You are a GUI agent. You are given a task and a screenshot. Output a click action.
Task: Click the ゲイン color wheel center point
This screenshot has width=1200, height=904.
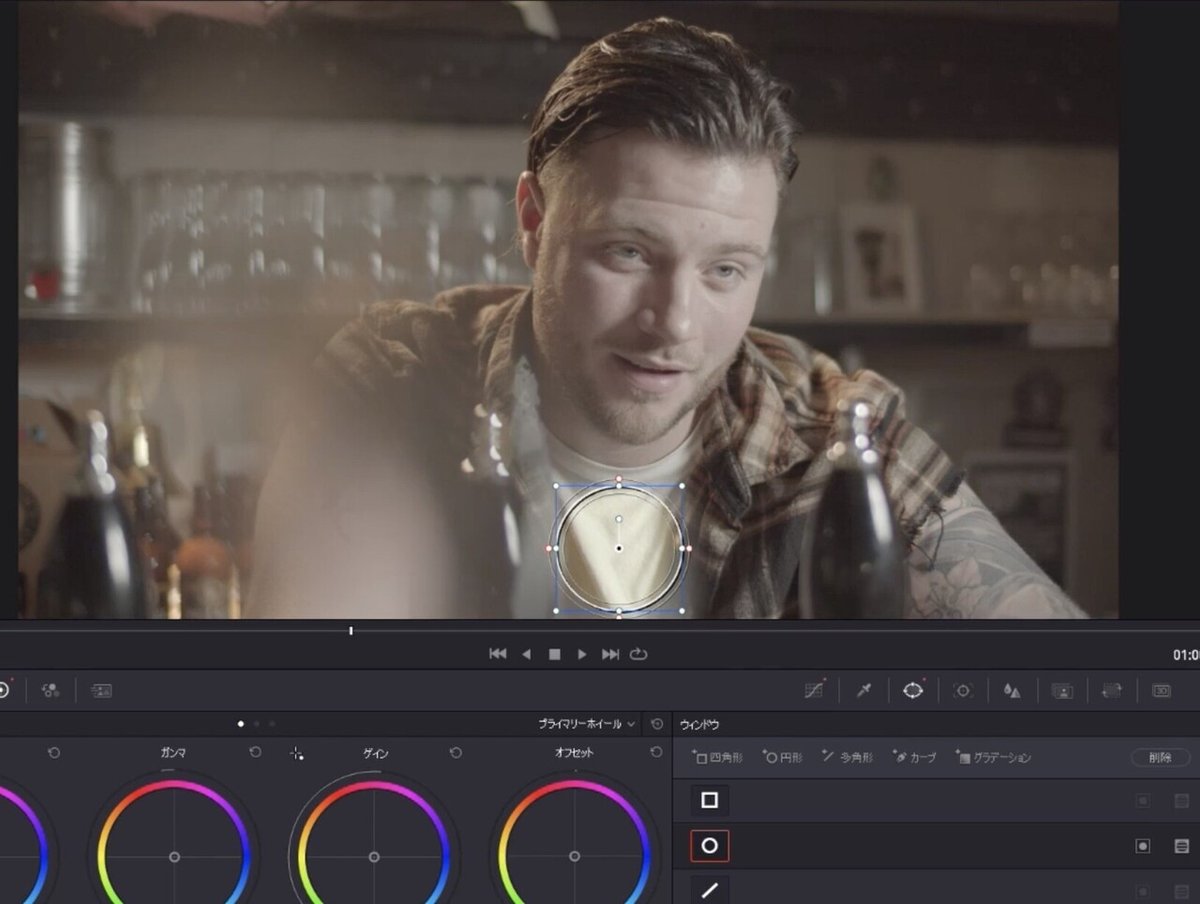point(374,857)
